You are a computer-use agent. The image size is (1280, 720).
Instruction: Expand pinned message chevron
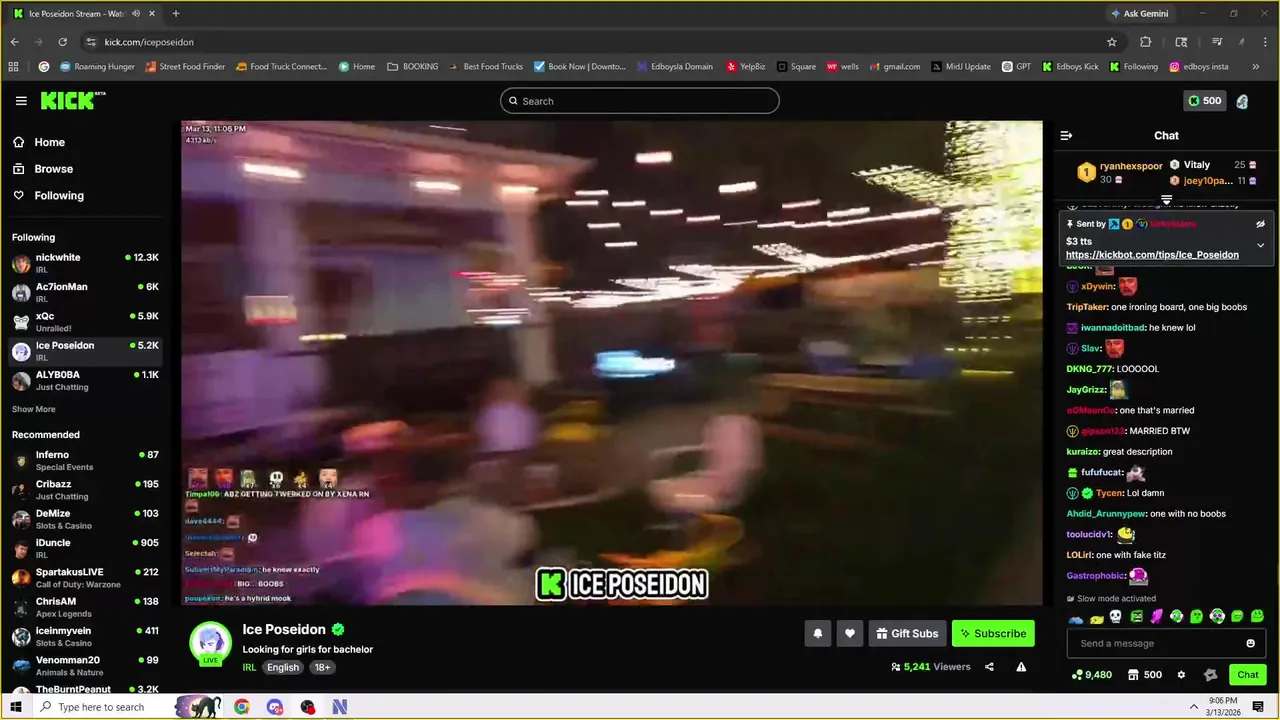pos(1260,245)
